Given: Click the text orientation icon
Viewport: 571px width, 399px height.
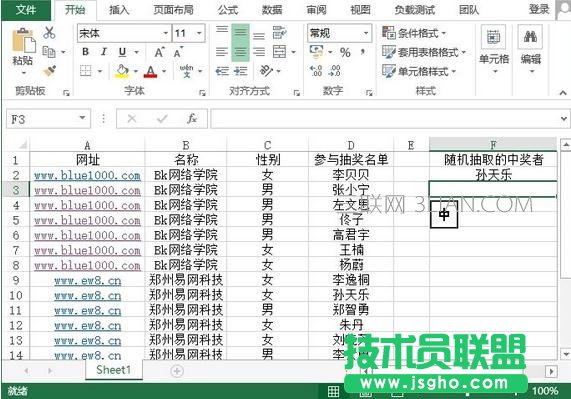Looking at the screenshot, I should point(266,71).
